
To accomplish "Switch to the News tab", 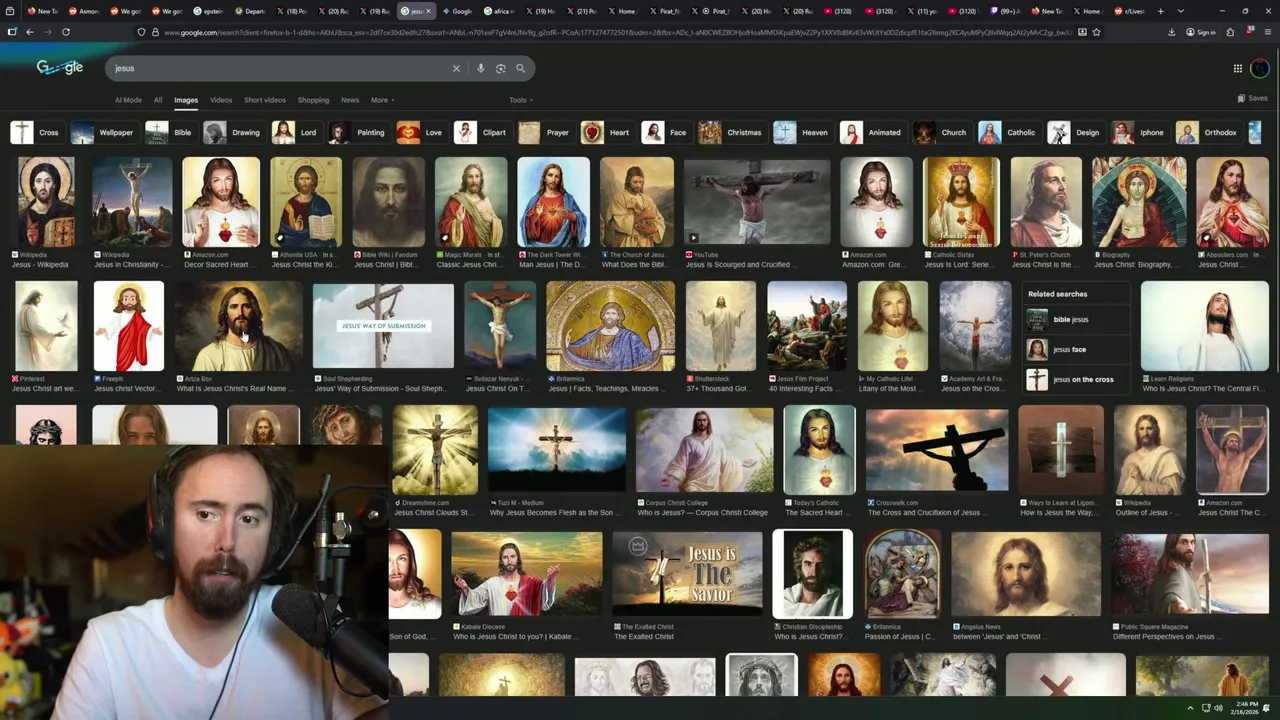I will pyautogui.click(x=350, y=100).
